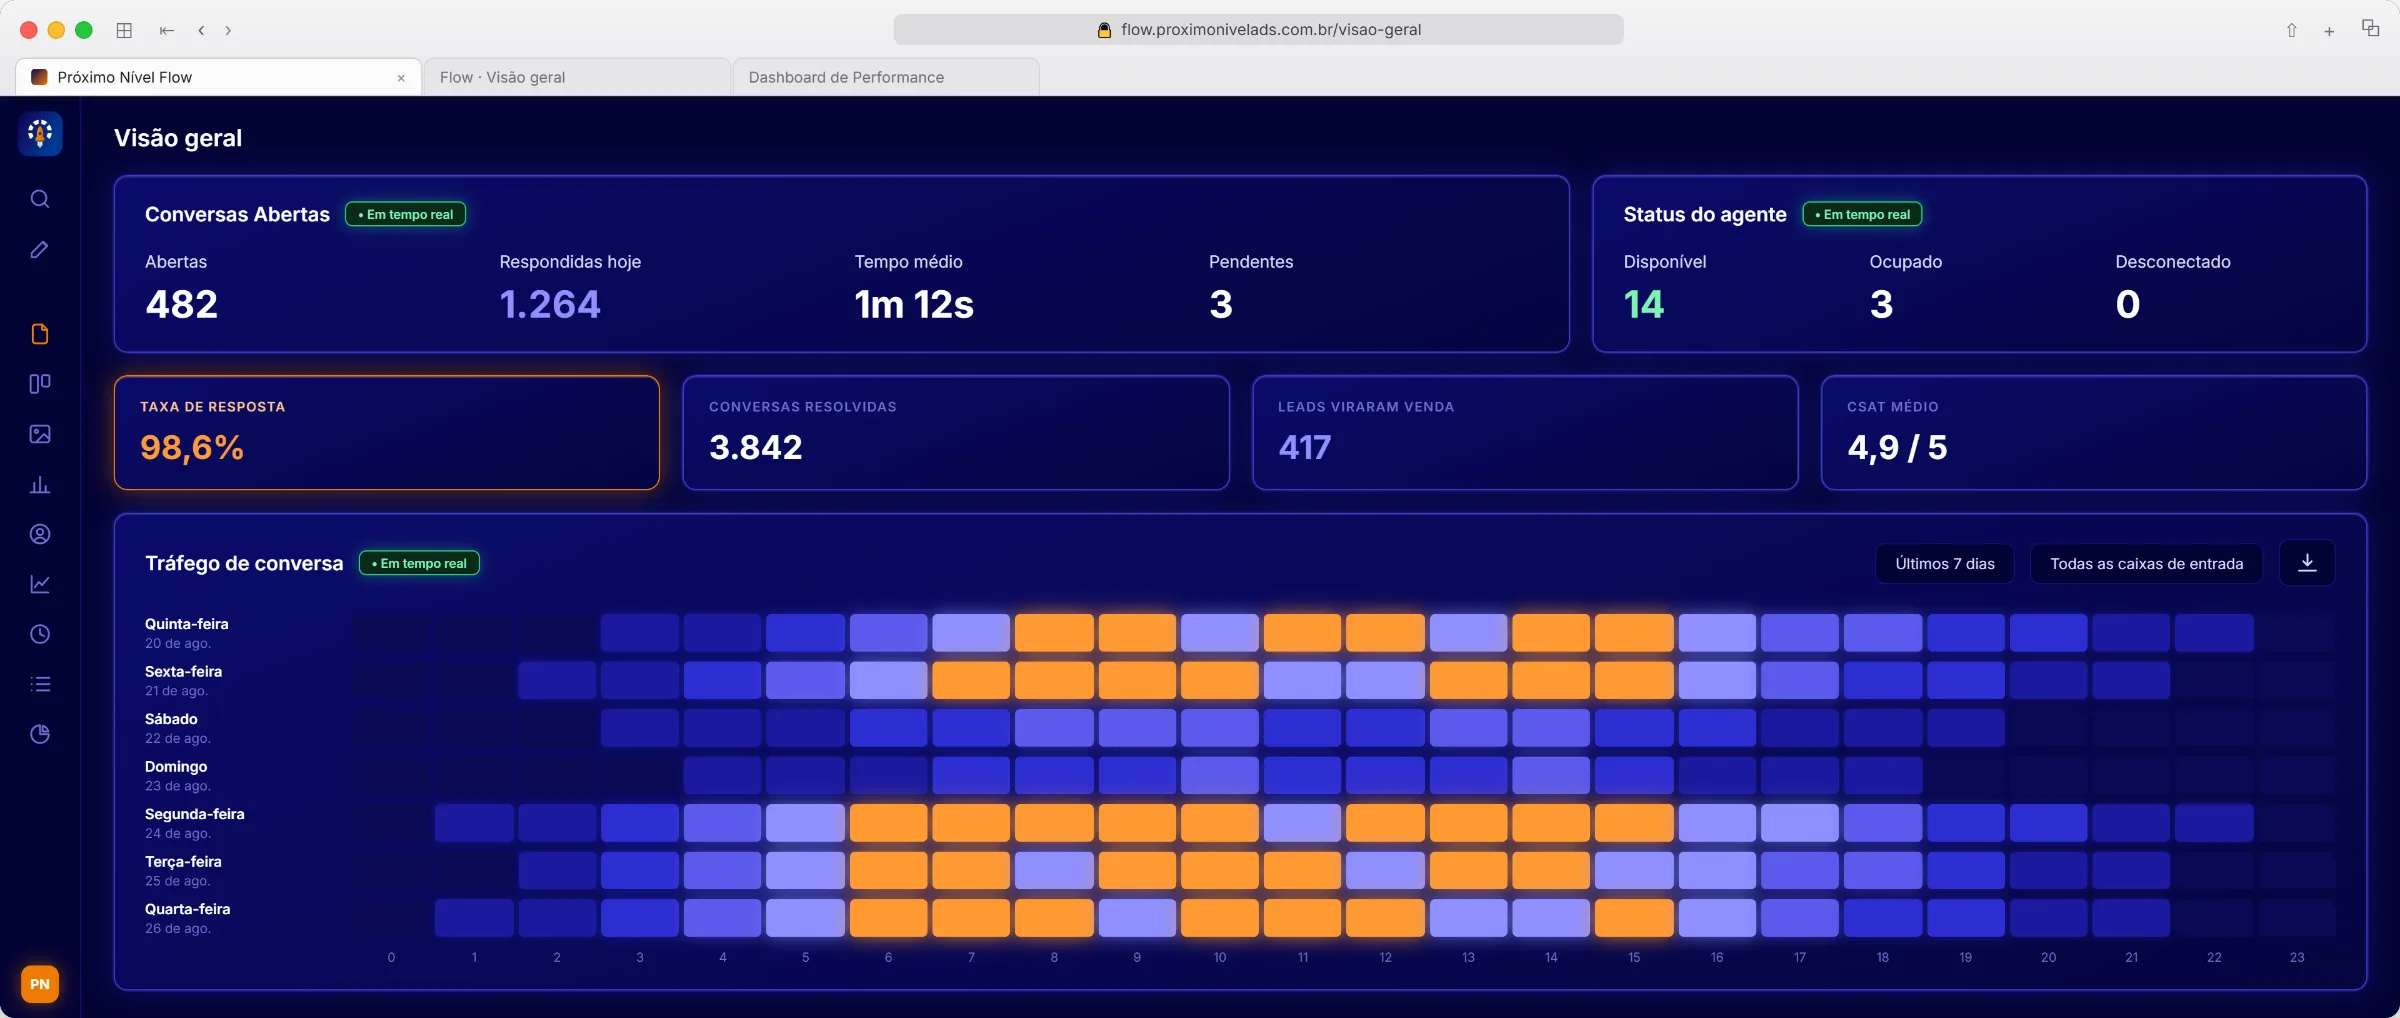Open the image gallery sidebar icon

pyautogui.click(x=40, y=434)
